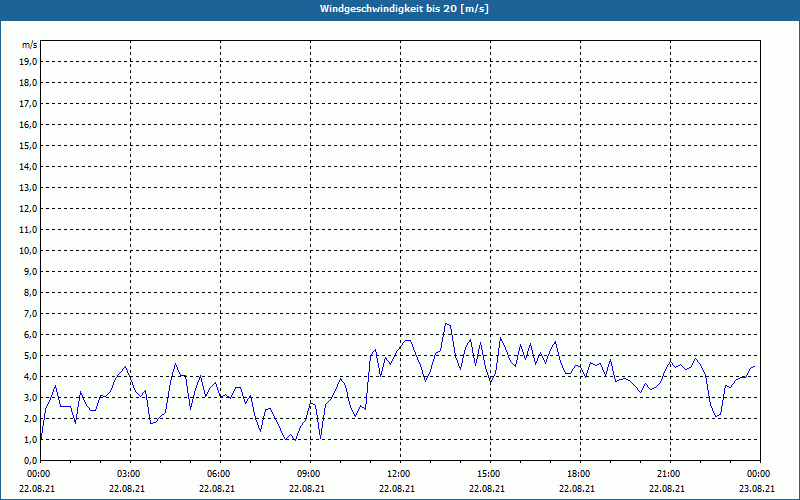
Task: Select the '4,0' y-axis label
Action: (31, 377)
